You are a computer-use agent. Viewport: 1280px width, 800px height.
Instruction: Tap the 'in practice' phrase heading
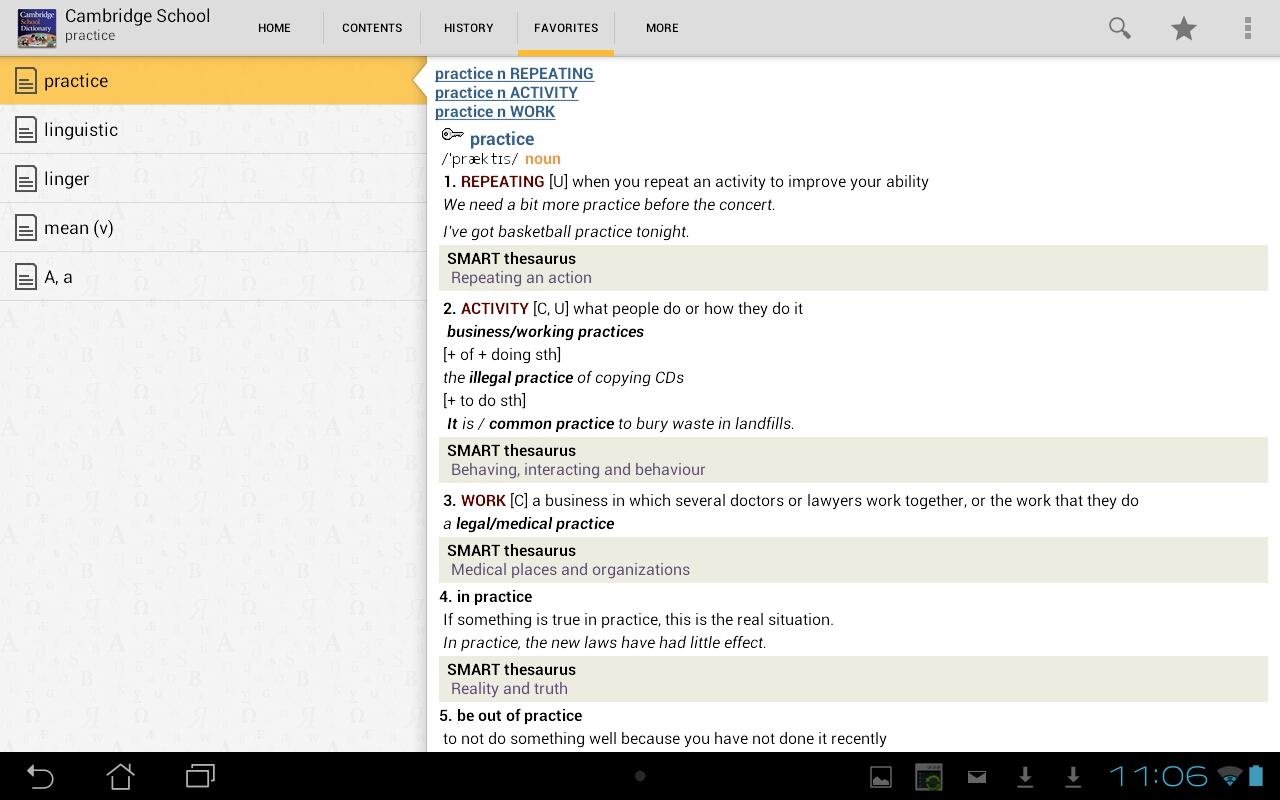[494, 597]
